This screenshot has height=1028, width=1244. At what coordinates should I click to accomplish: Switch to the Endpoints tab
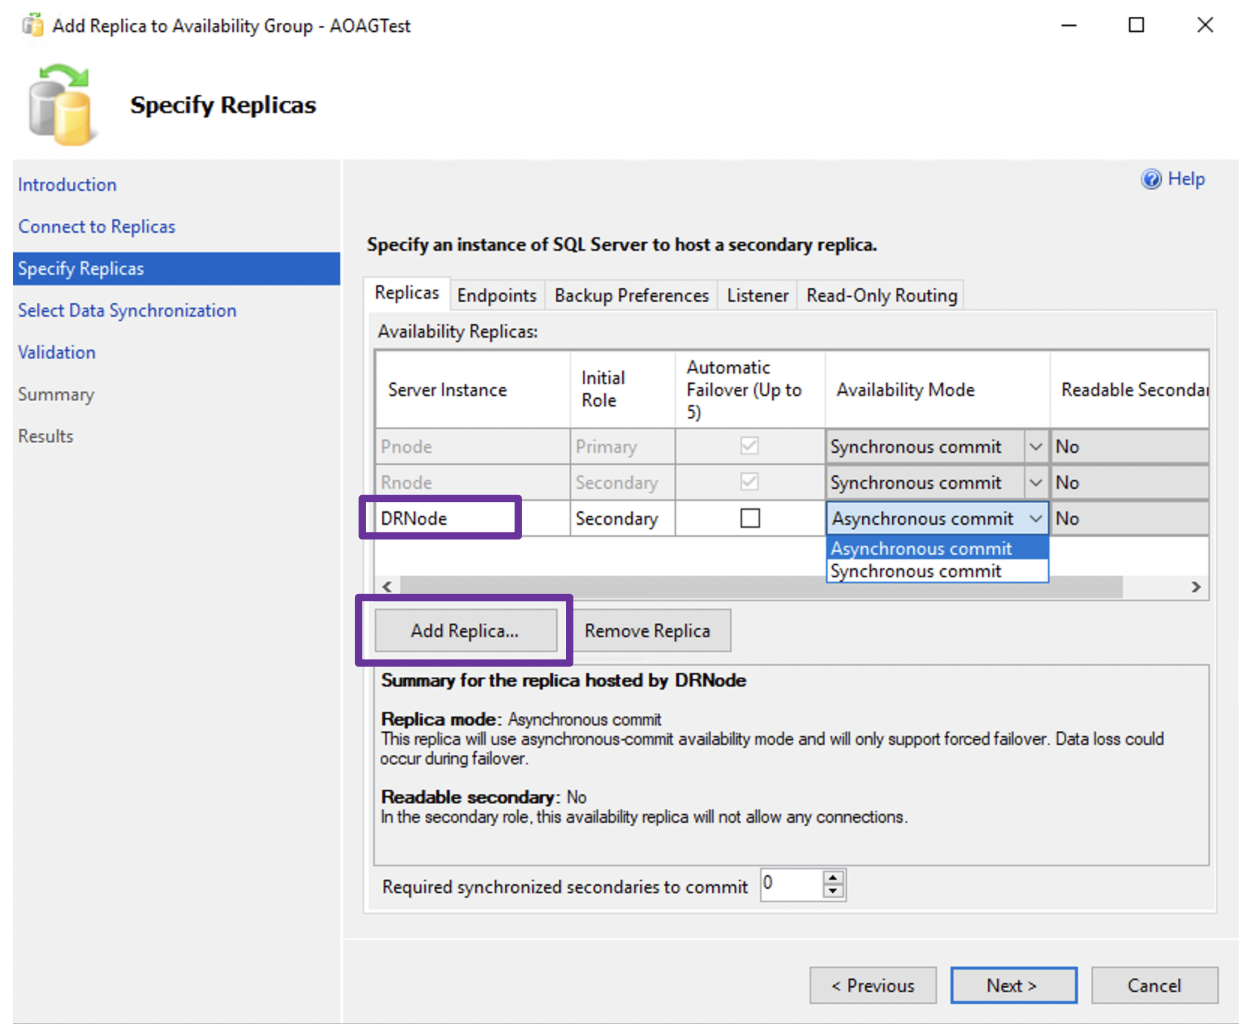pos(496,295)
